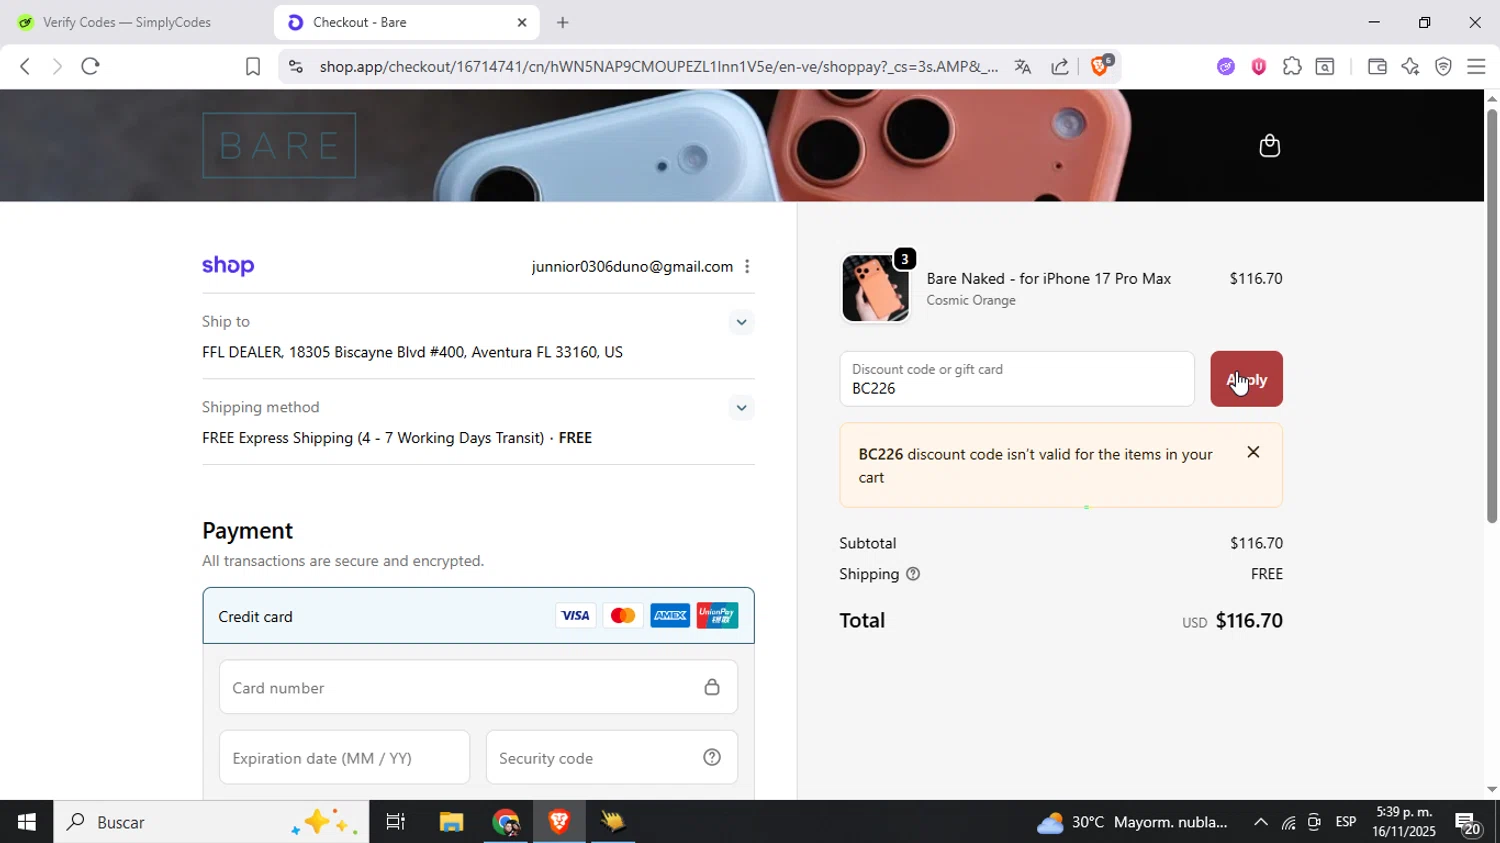Open the shopping bag cart icon
Viewport: 1500px width, 843px height.
coord(1269,146)
